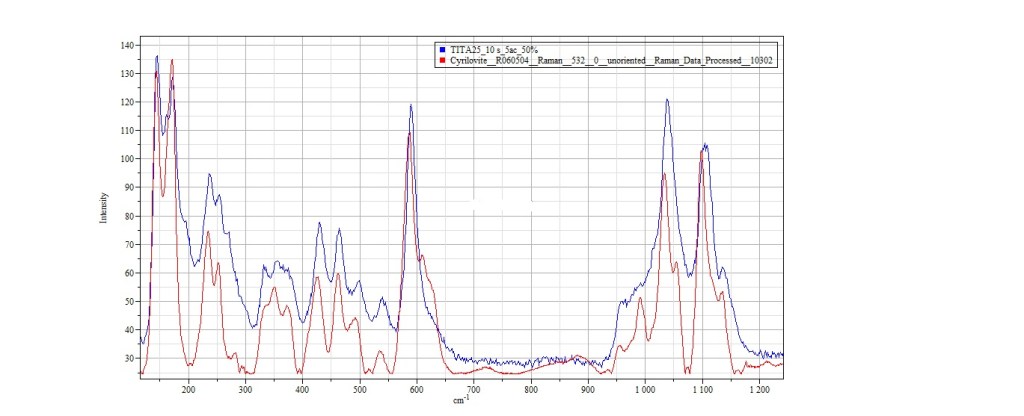Click the 30 tick on the intensity axis
Image resolution: width=1024 pixels, height=416 pixels.
128,358
